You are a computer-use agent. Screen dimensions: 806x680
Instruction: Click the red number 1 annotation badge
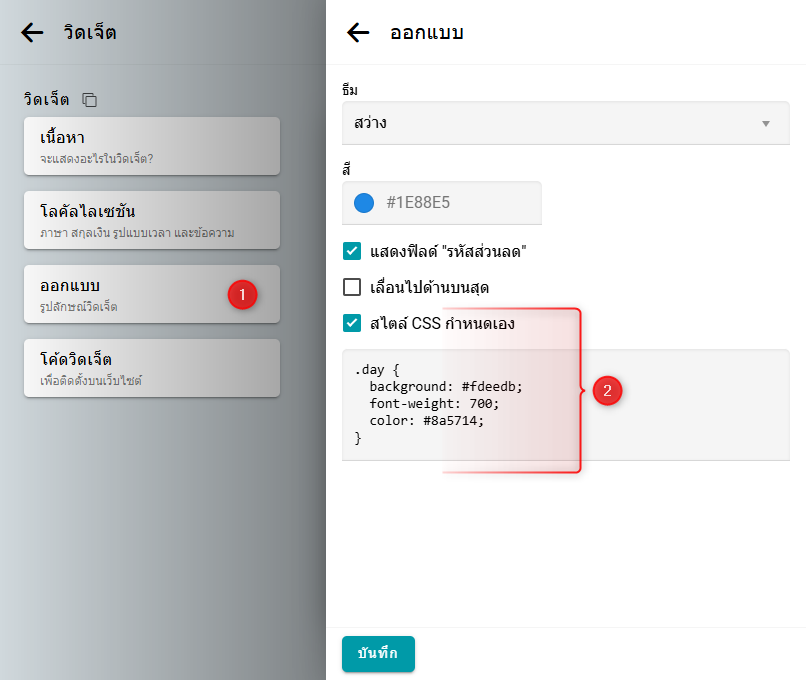click(x=242, y=294)
